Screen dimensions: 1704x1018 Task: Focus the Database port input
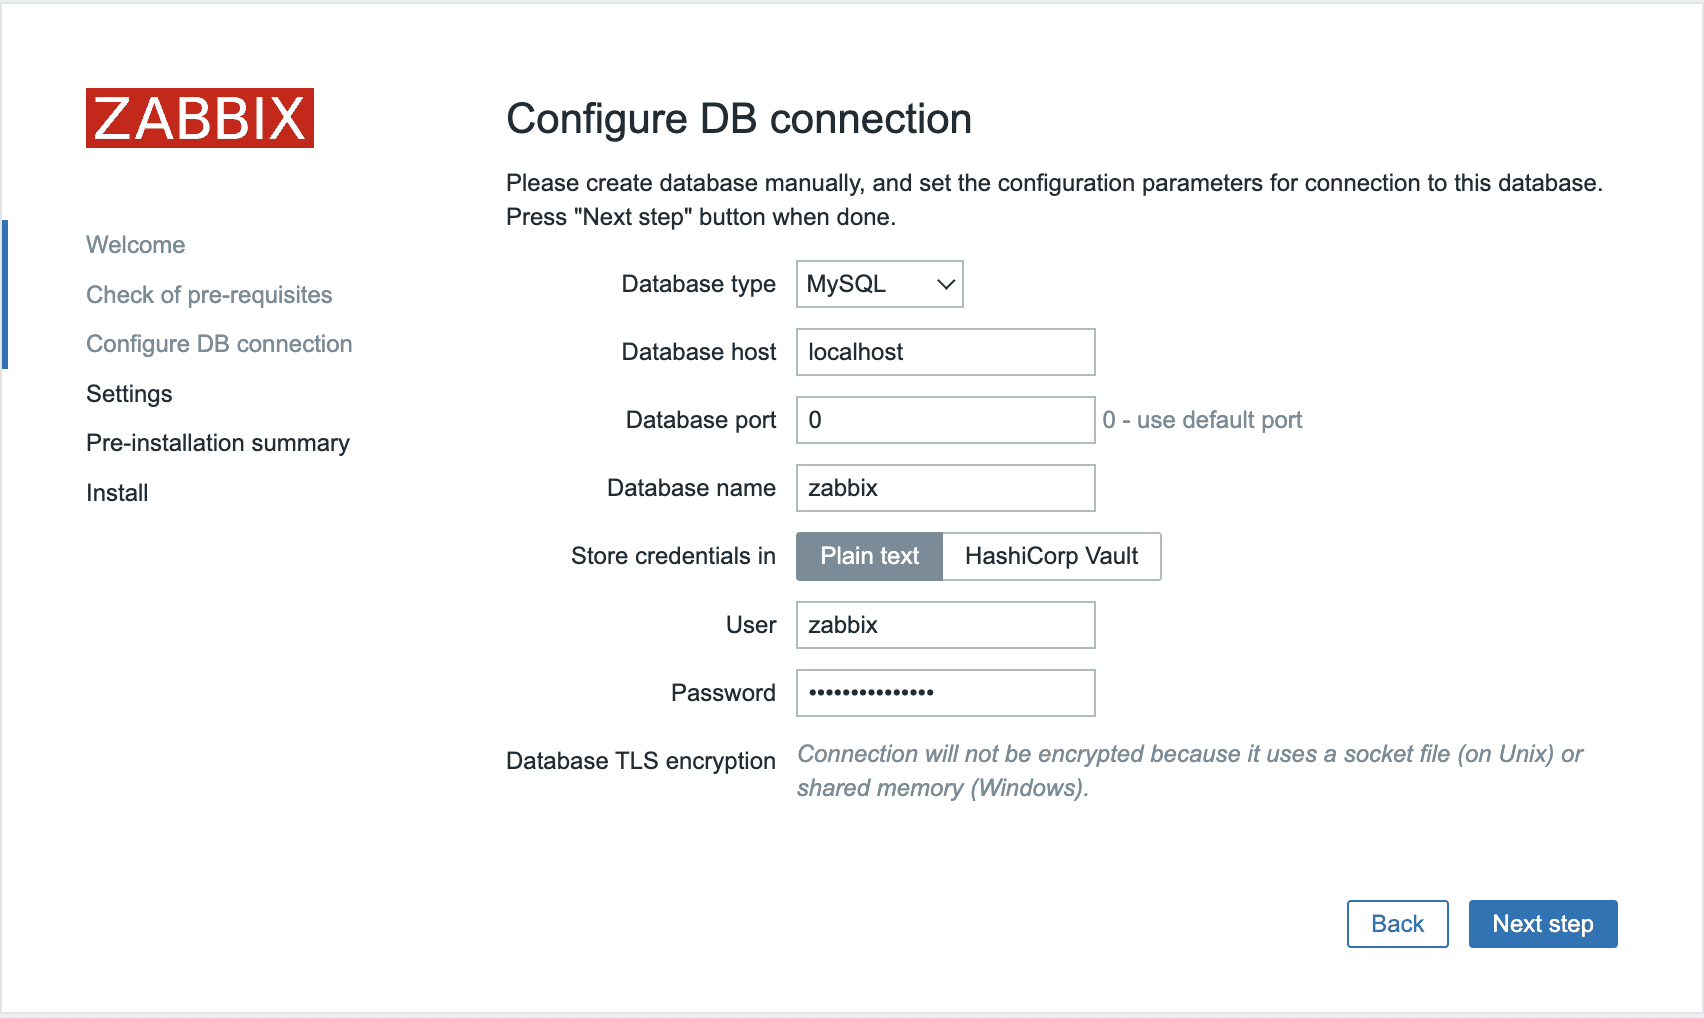click(944, 420)
